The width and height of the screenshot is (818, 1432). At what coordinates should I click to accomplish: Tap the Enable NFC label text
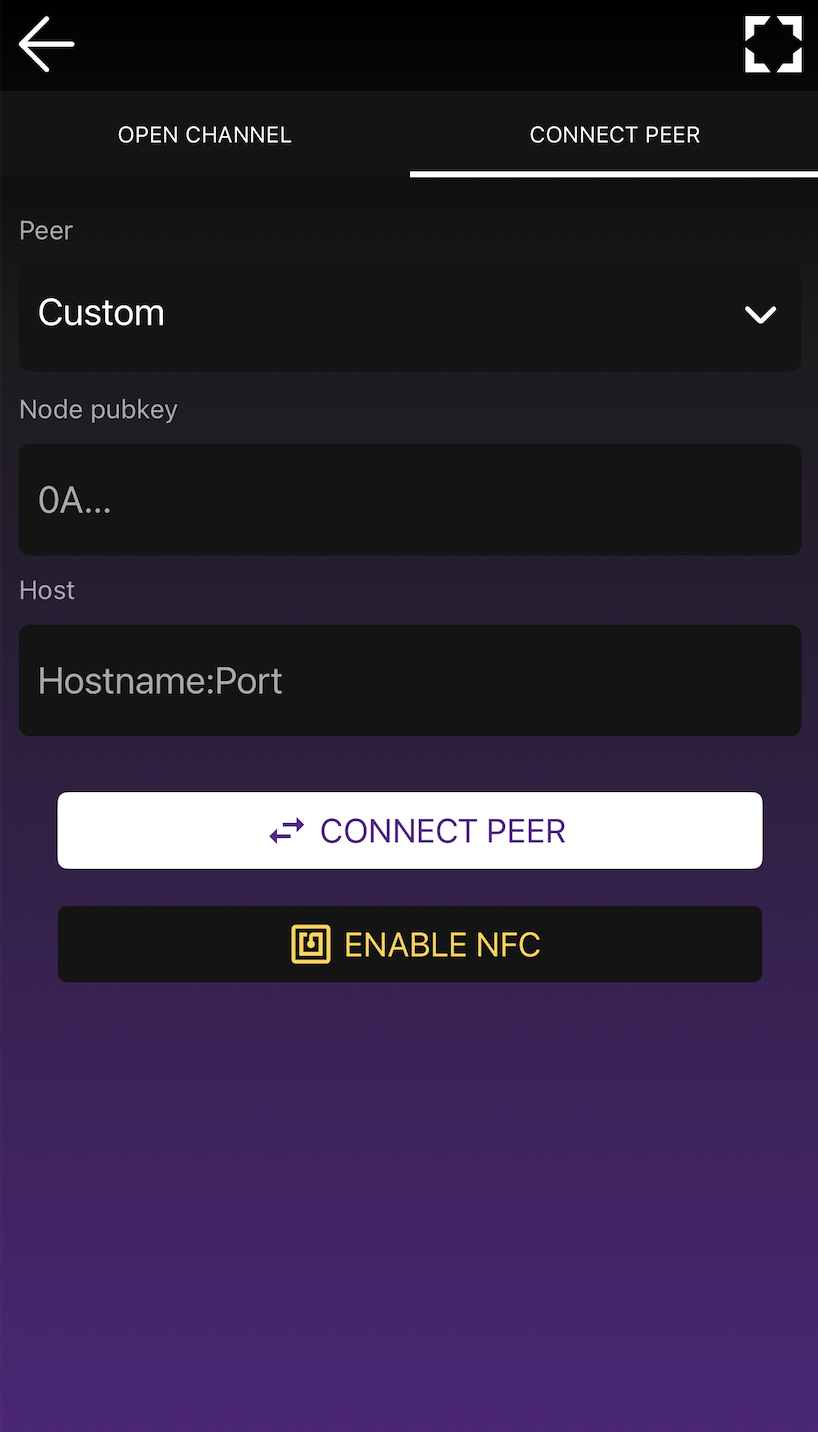442,944
